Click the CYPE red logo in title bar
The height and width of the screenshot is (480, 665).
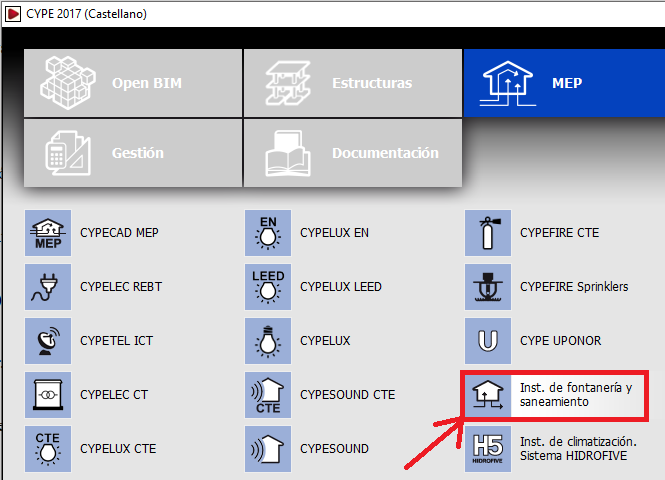pyautogui.click(x=13, y=14)
